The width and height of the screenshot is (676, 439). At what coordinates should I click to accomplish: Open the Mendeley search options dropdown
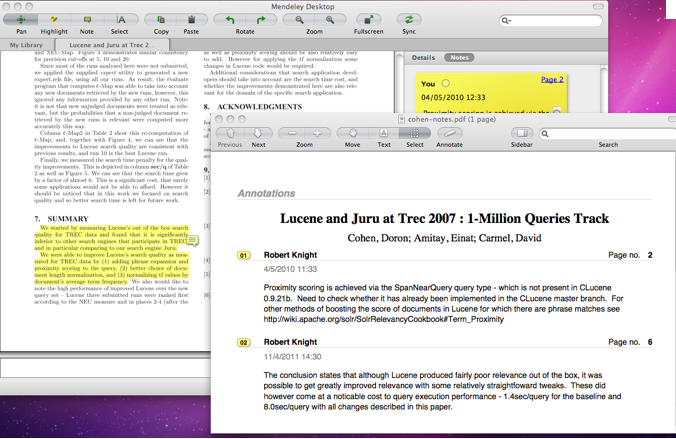pos(508,20)
